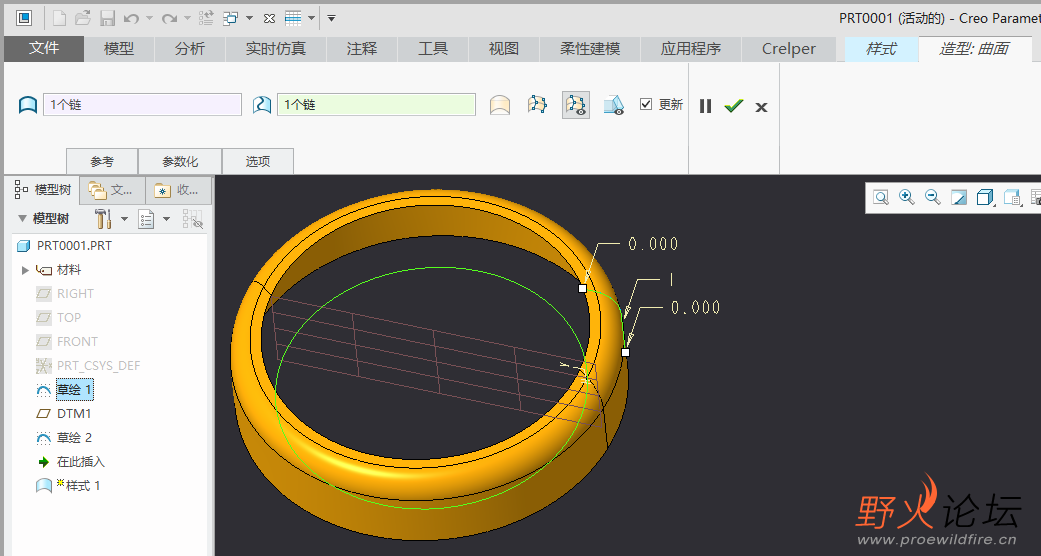Screen dimensions: 1041x556
Task: Switch to the 实时仿真 ribbon tab
Action: 276,48
